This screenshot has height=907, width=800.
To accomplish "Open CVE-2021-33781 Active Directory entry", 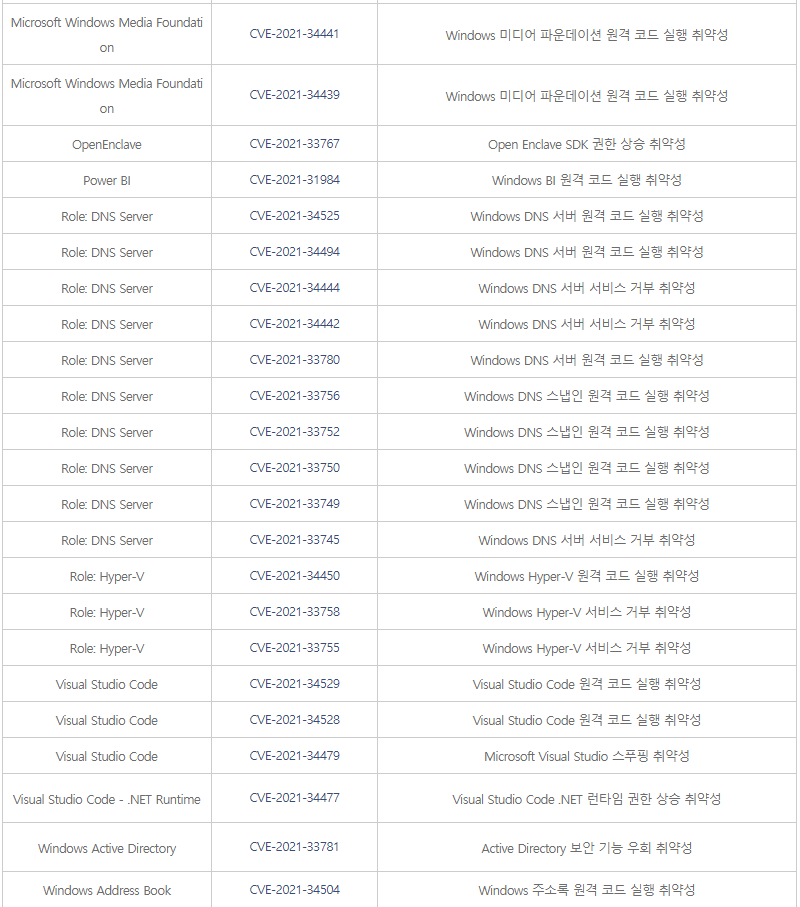I will 294,847.
